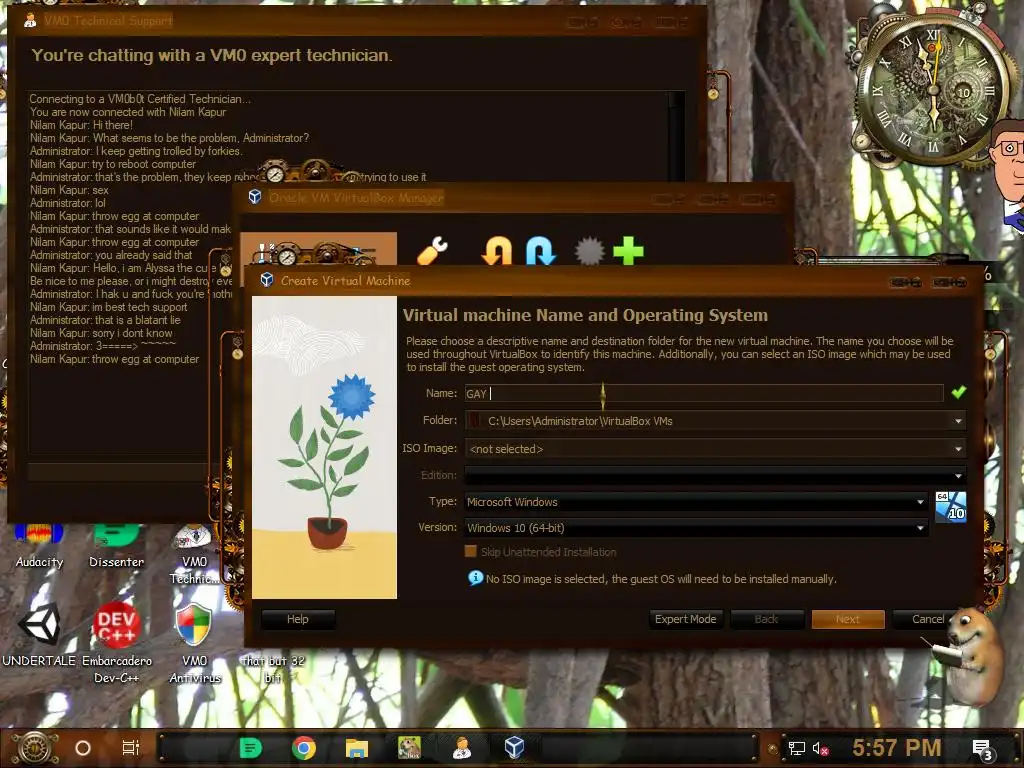The image size is (1024, 768).
Task: Click the Name field containing GAY
Action: (x=704, y=393)
